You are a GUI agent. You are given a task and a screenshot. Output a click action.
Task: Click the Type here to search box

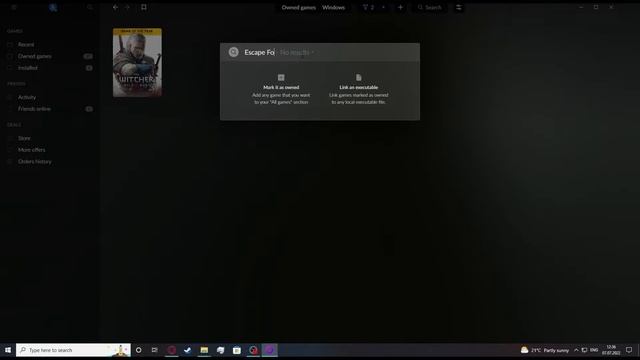(x=73, y=350)
